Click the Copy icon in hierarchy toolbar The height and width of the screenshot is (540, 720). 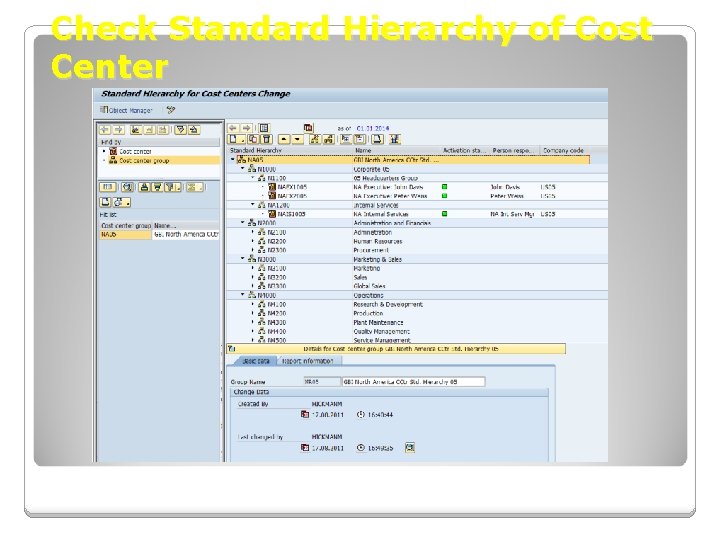coord(253,140)
